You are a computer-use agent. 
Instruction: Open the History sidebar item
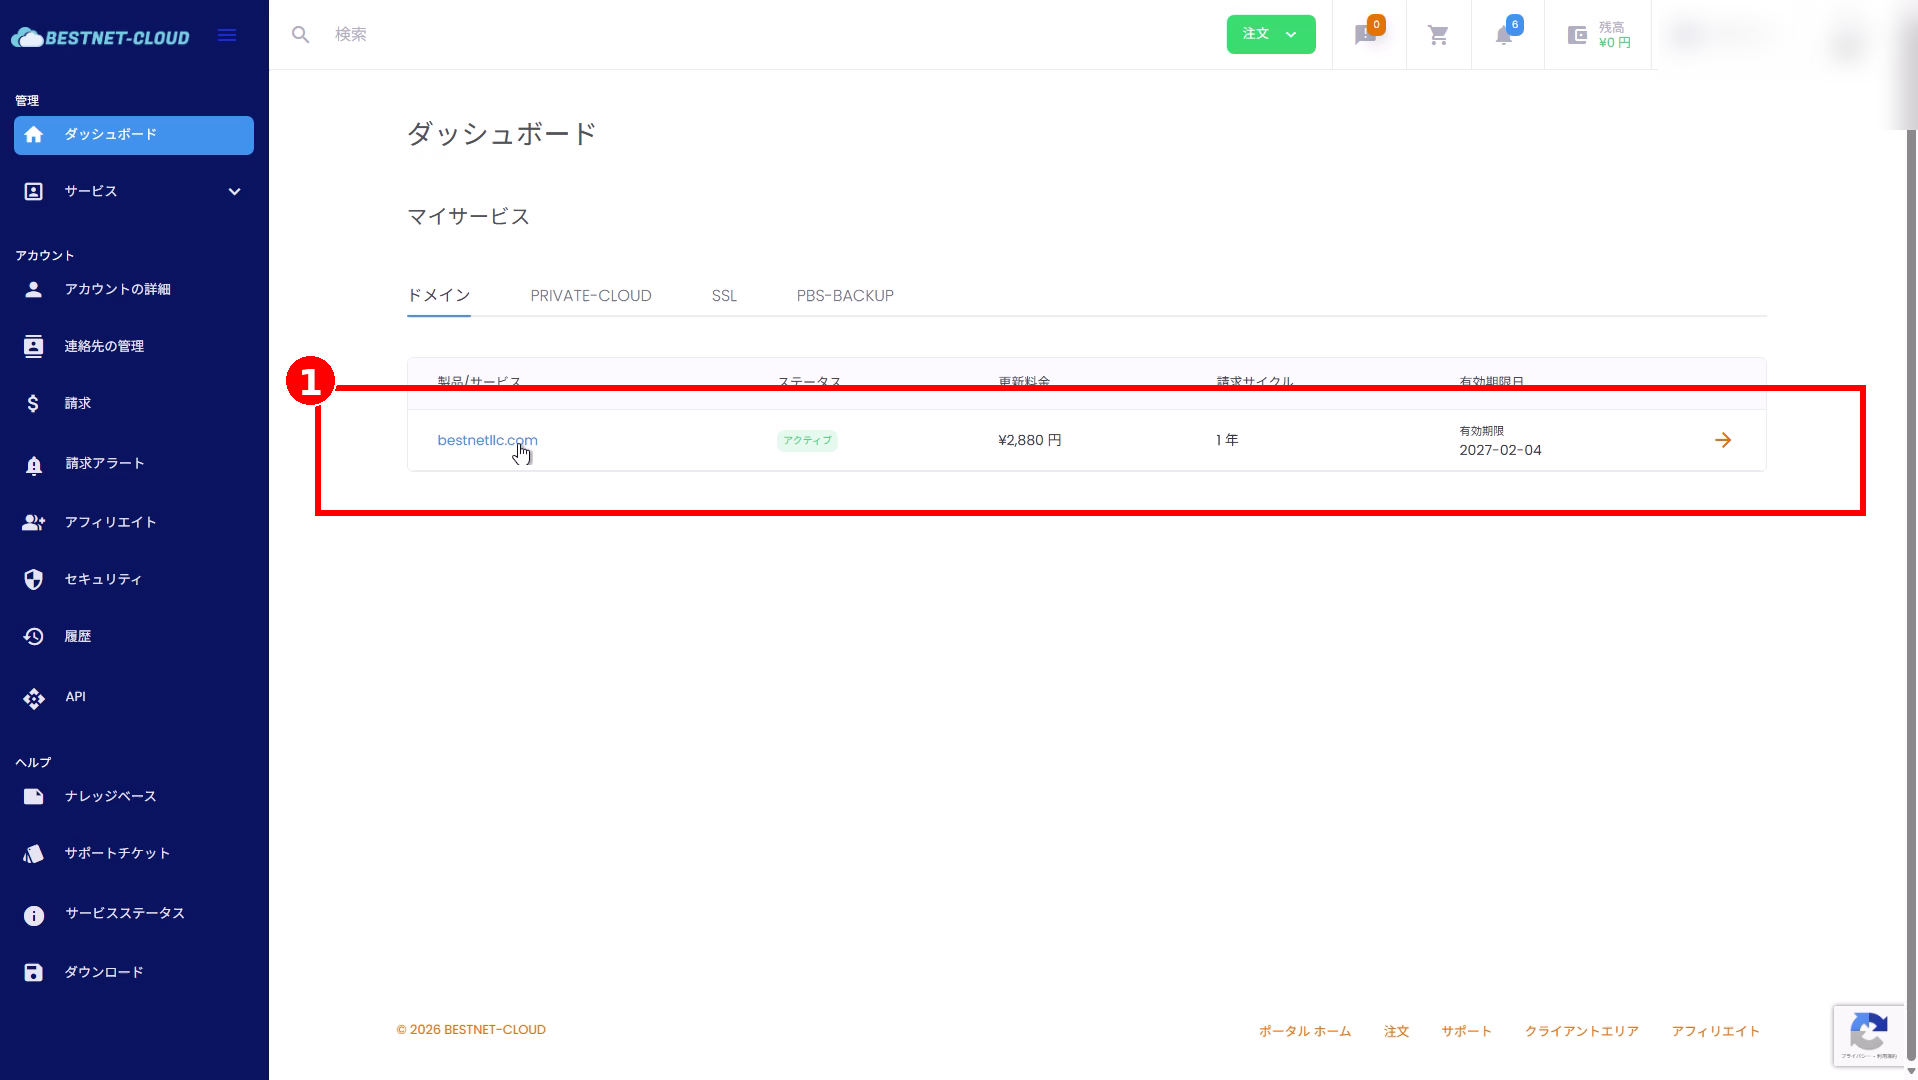pyautogui.click(x=77, y=637)
